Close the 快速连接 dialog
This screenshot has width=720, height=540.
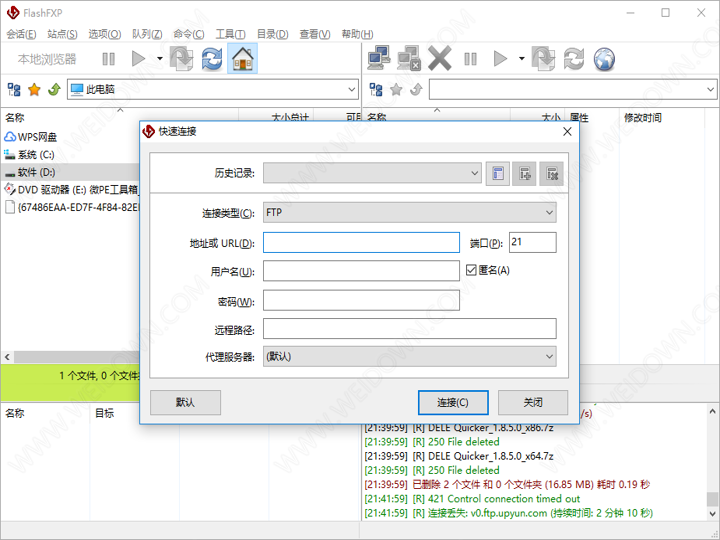coord(567,132)
